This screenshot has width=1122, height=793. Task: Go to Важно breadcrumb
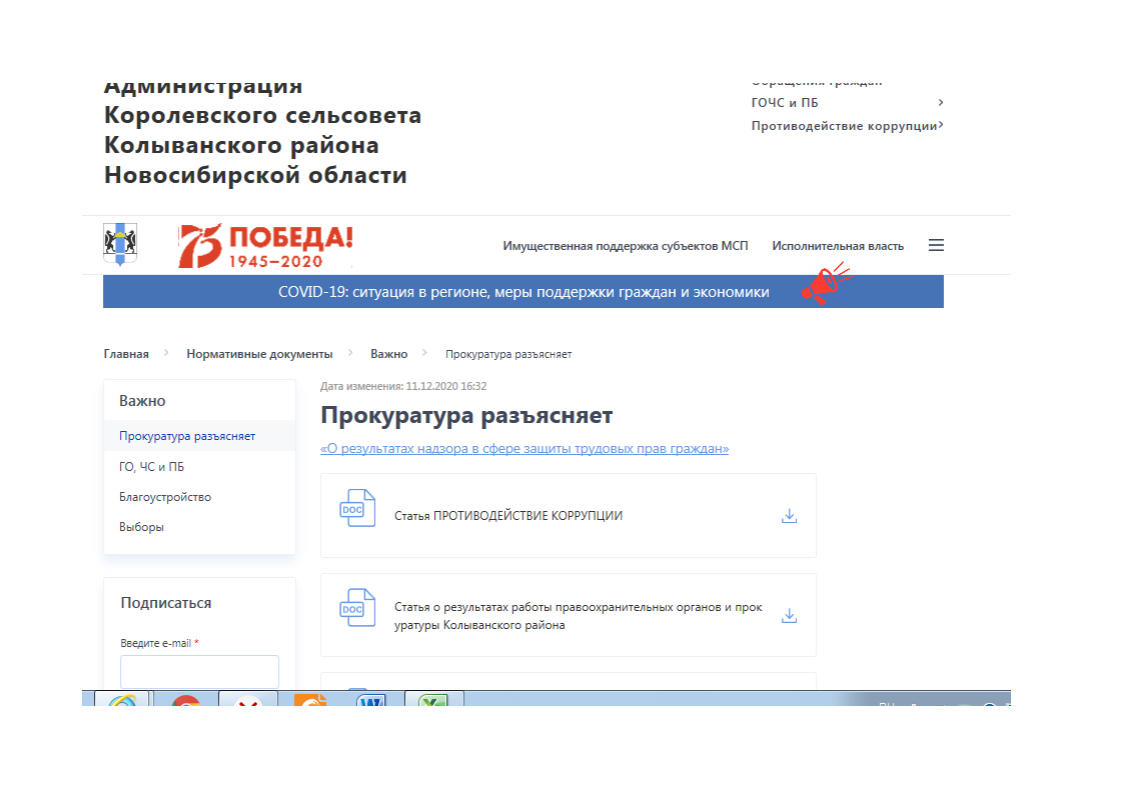pos(389,354)
